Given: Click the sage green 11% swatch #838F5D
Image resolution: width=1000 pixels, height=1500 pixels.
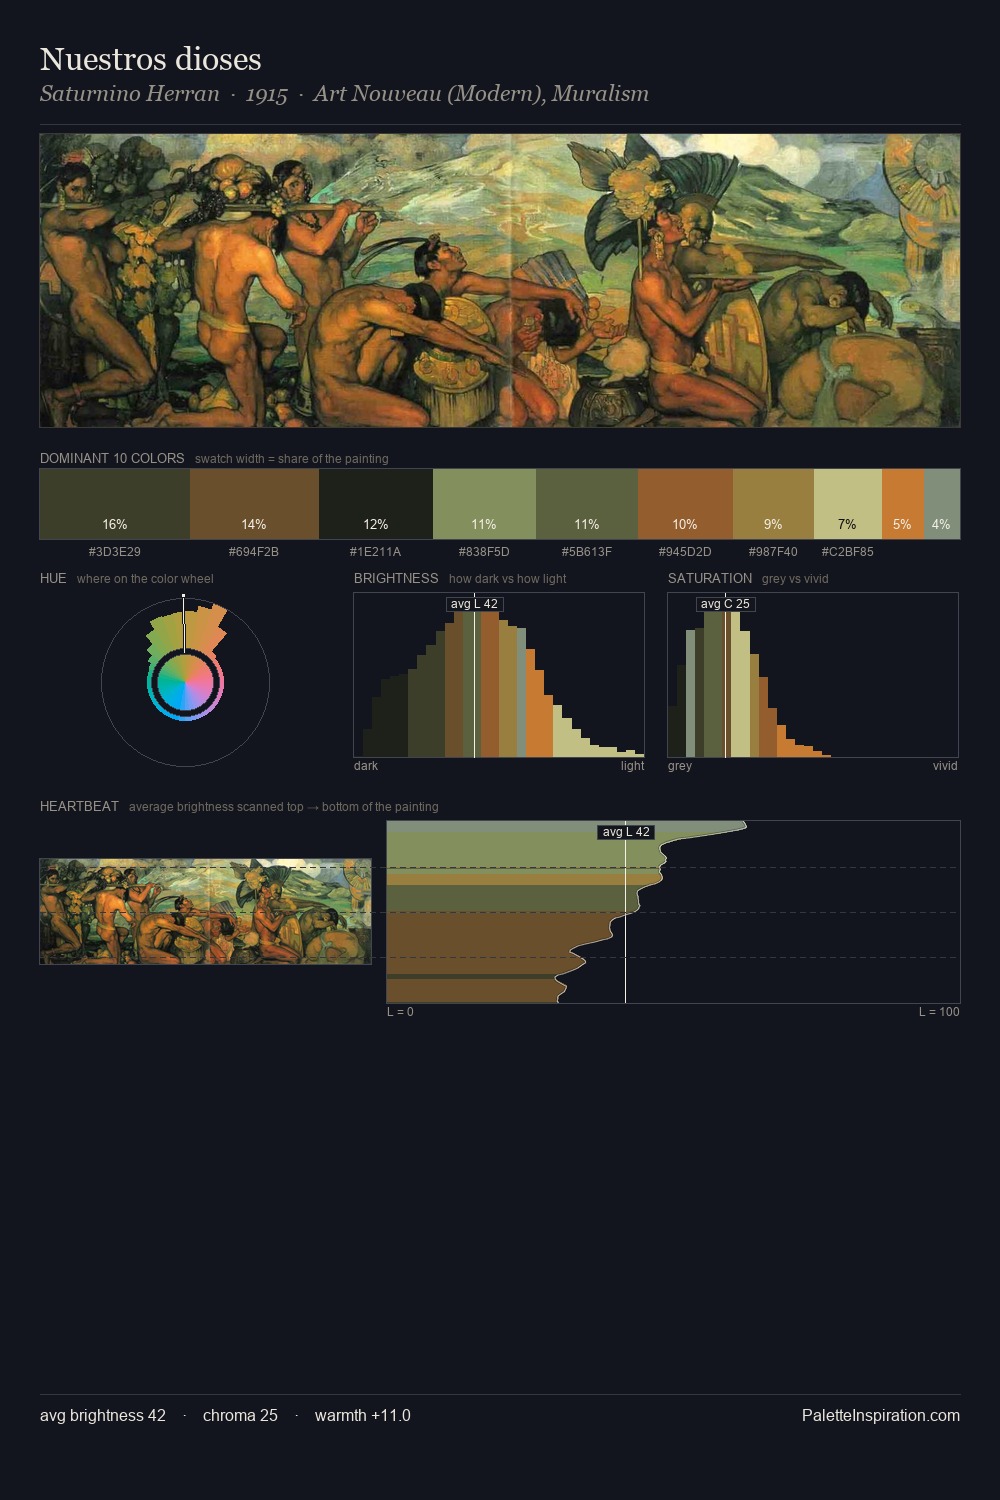Looking at the screenshot, I should (484, 504).
